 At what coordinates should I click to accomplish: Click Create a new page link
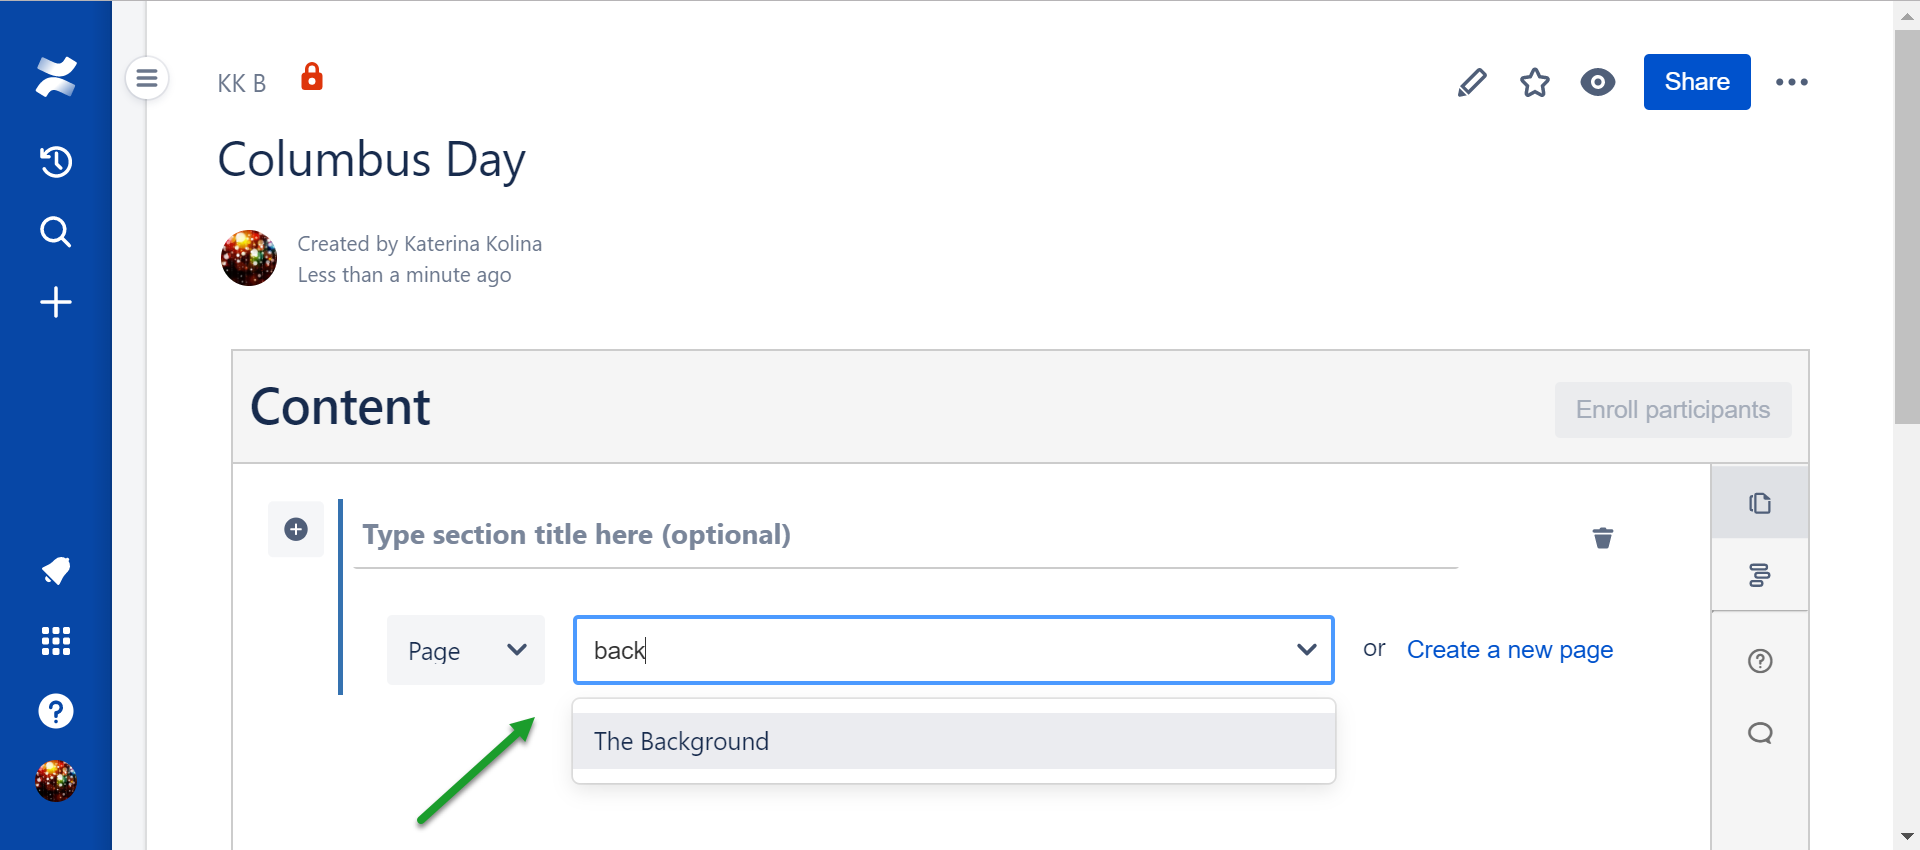coord(1509,650)
